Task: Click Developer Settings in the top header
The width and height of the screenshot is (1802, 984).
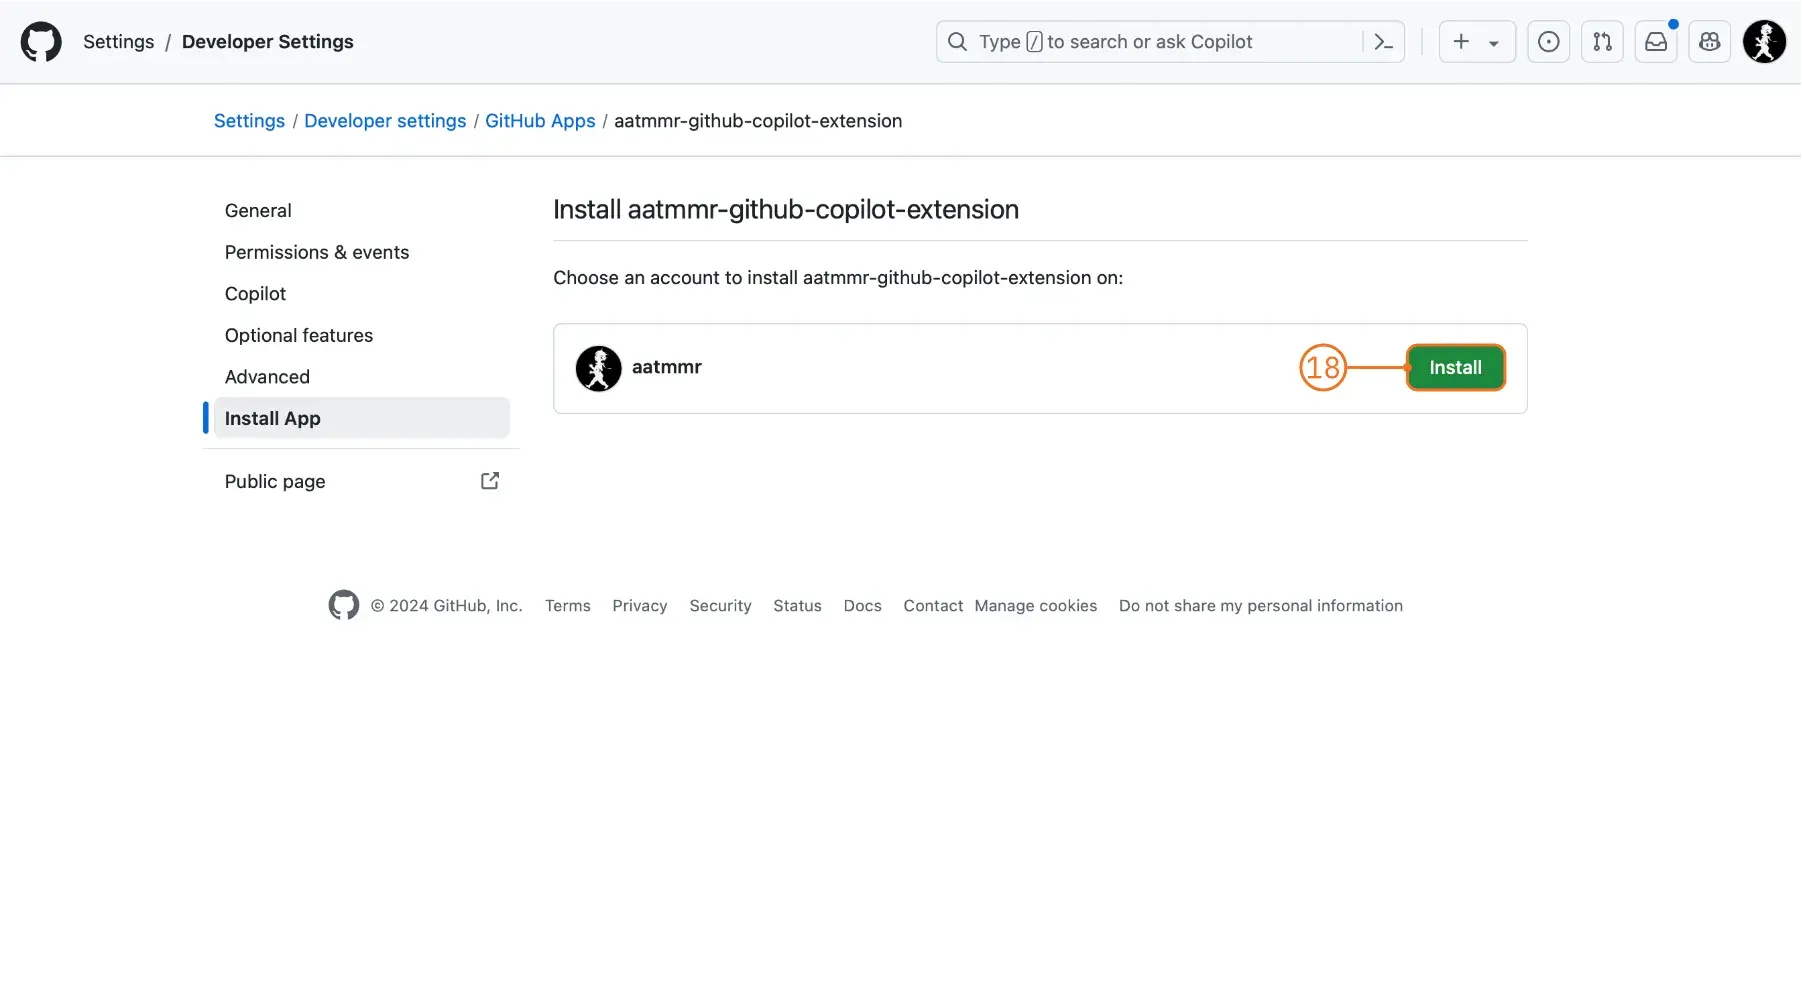Action: coord(268,42)
